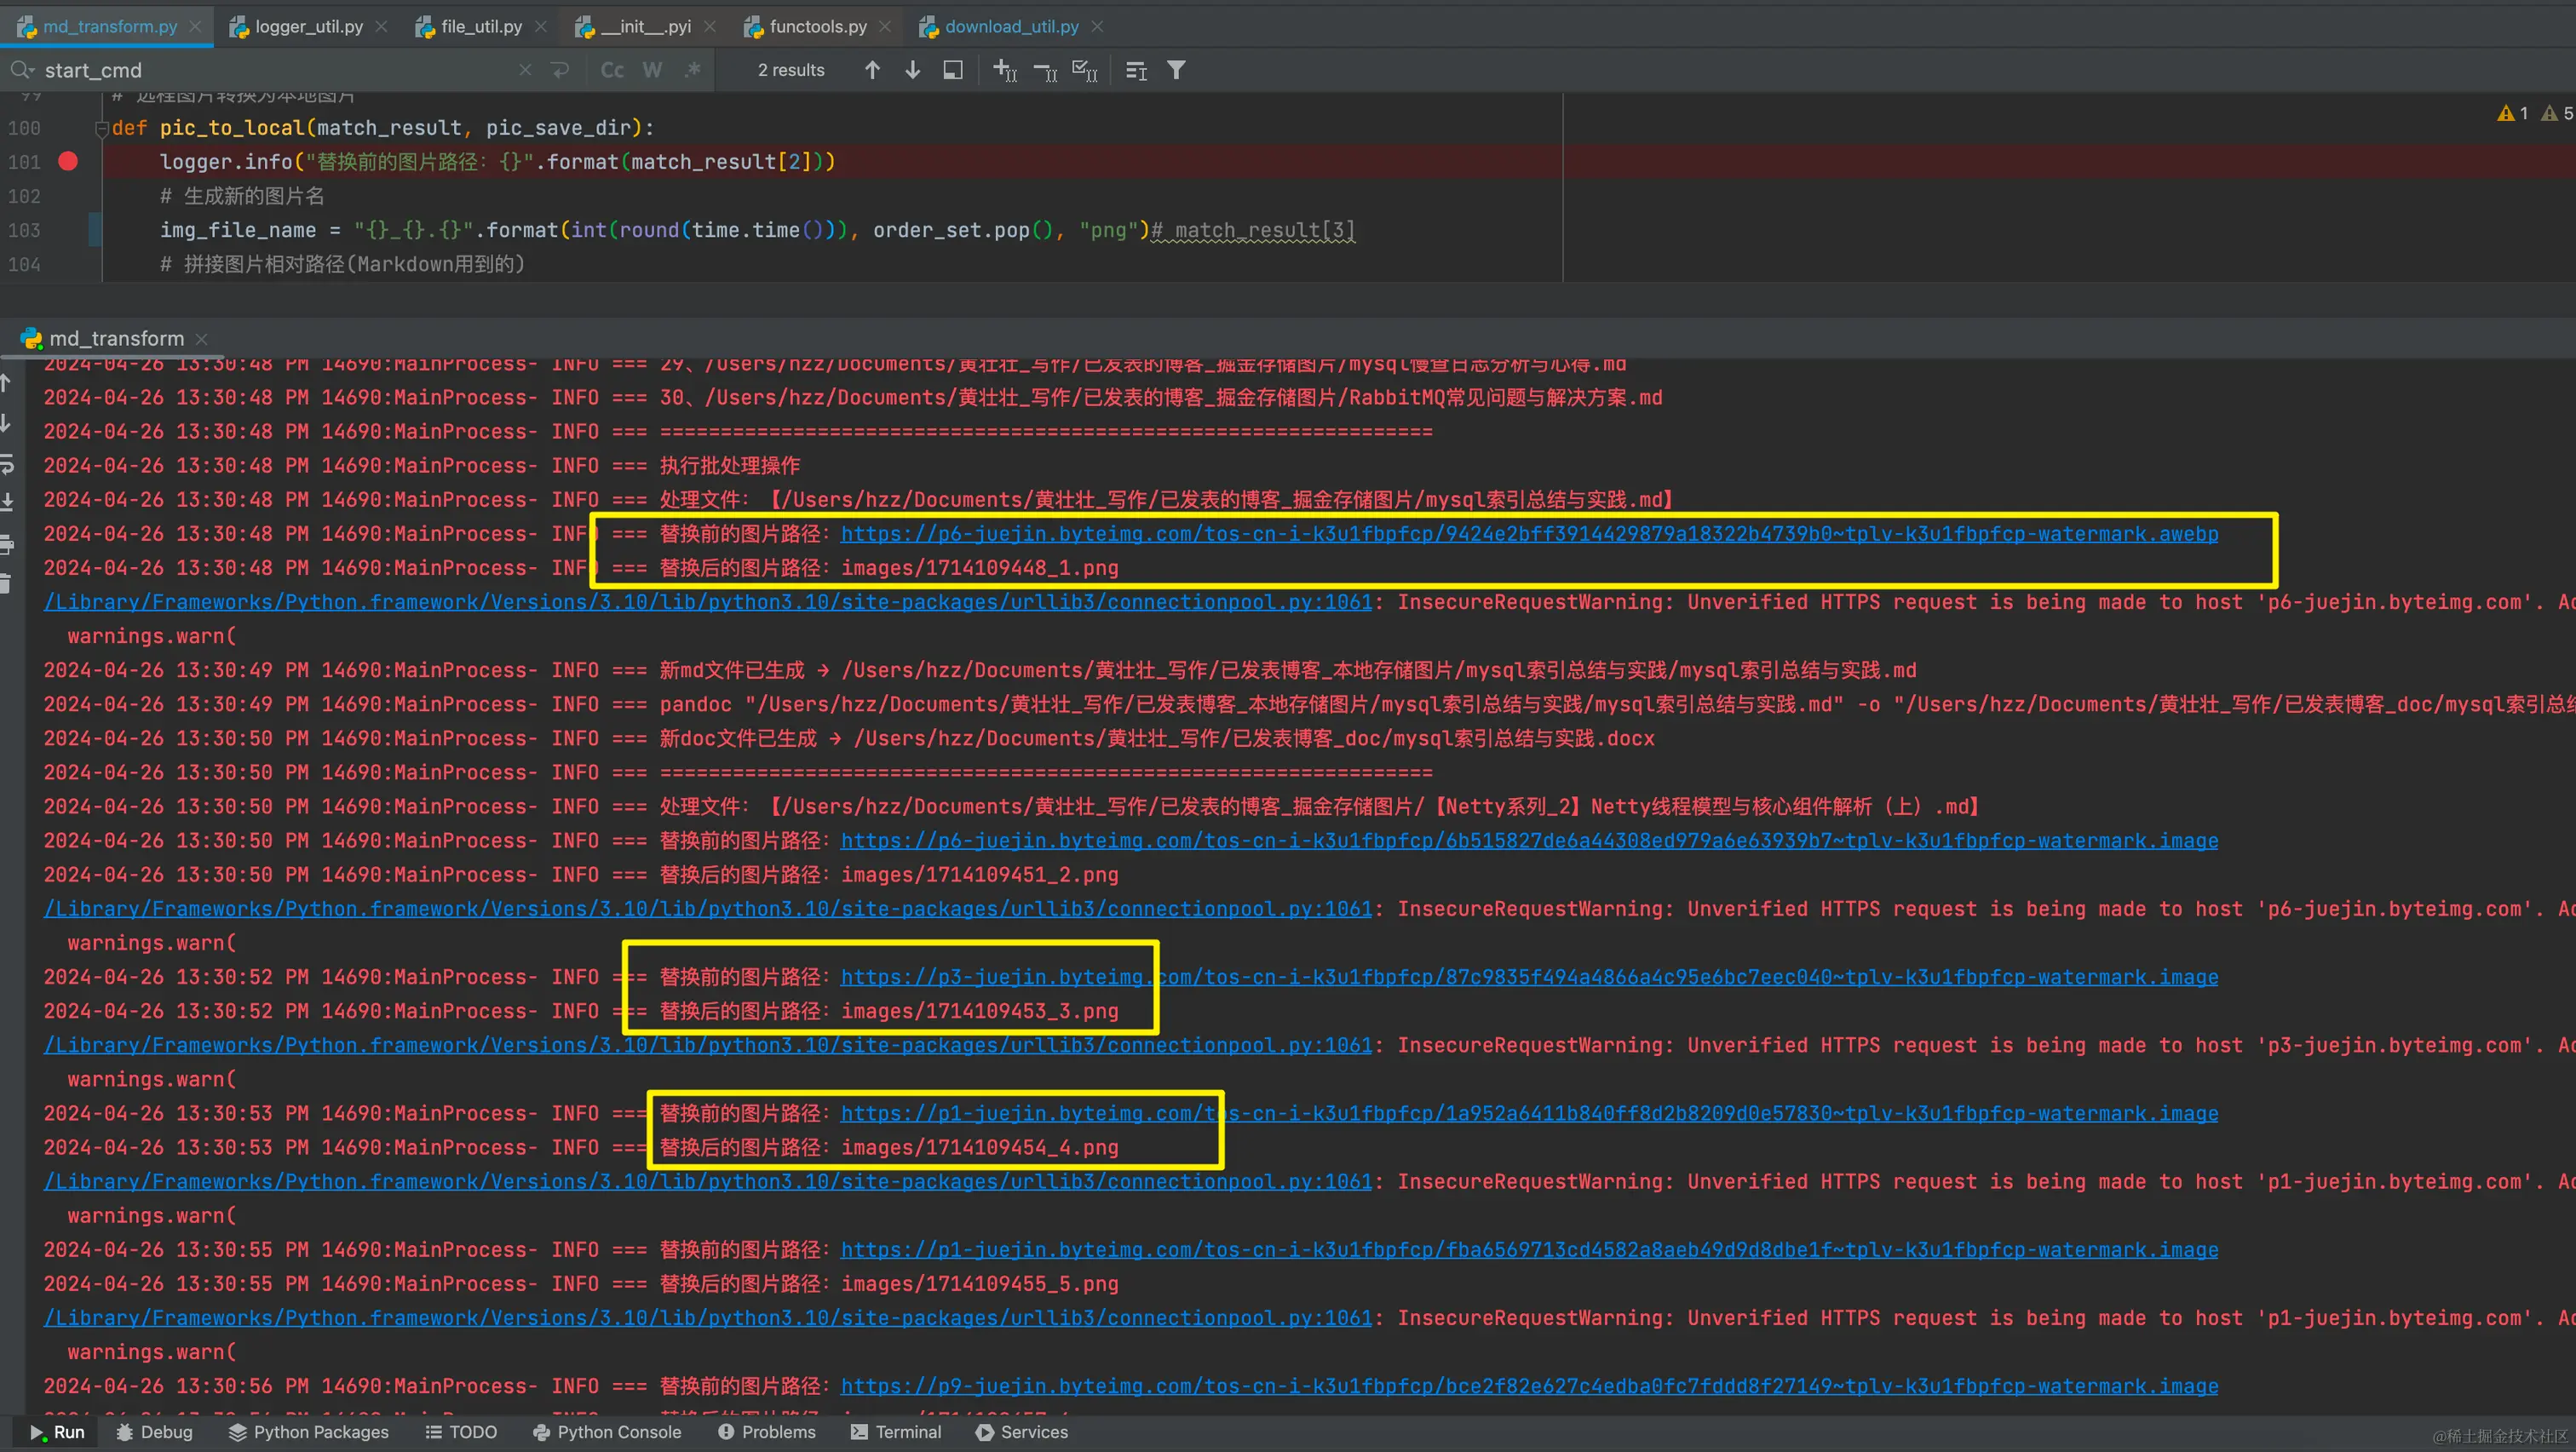Add selection for next occurrence icon
Screen dimensions: 2576x1452
click(x=1004, y=70)
